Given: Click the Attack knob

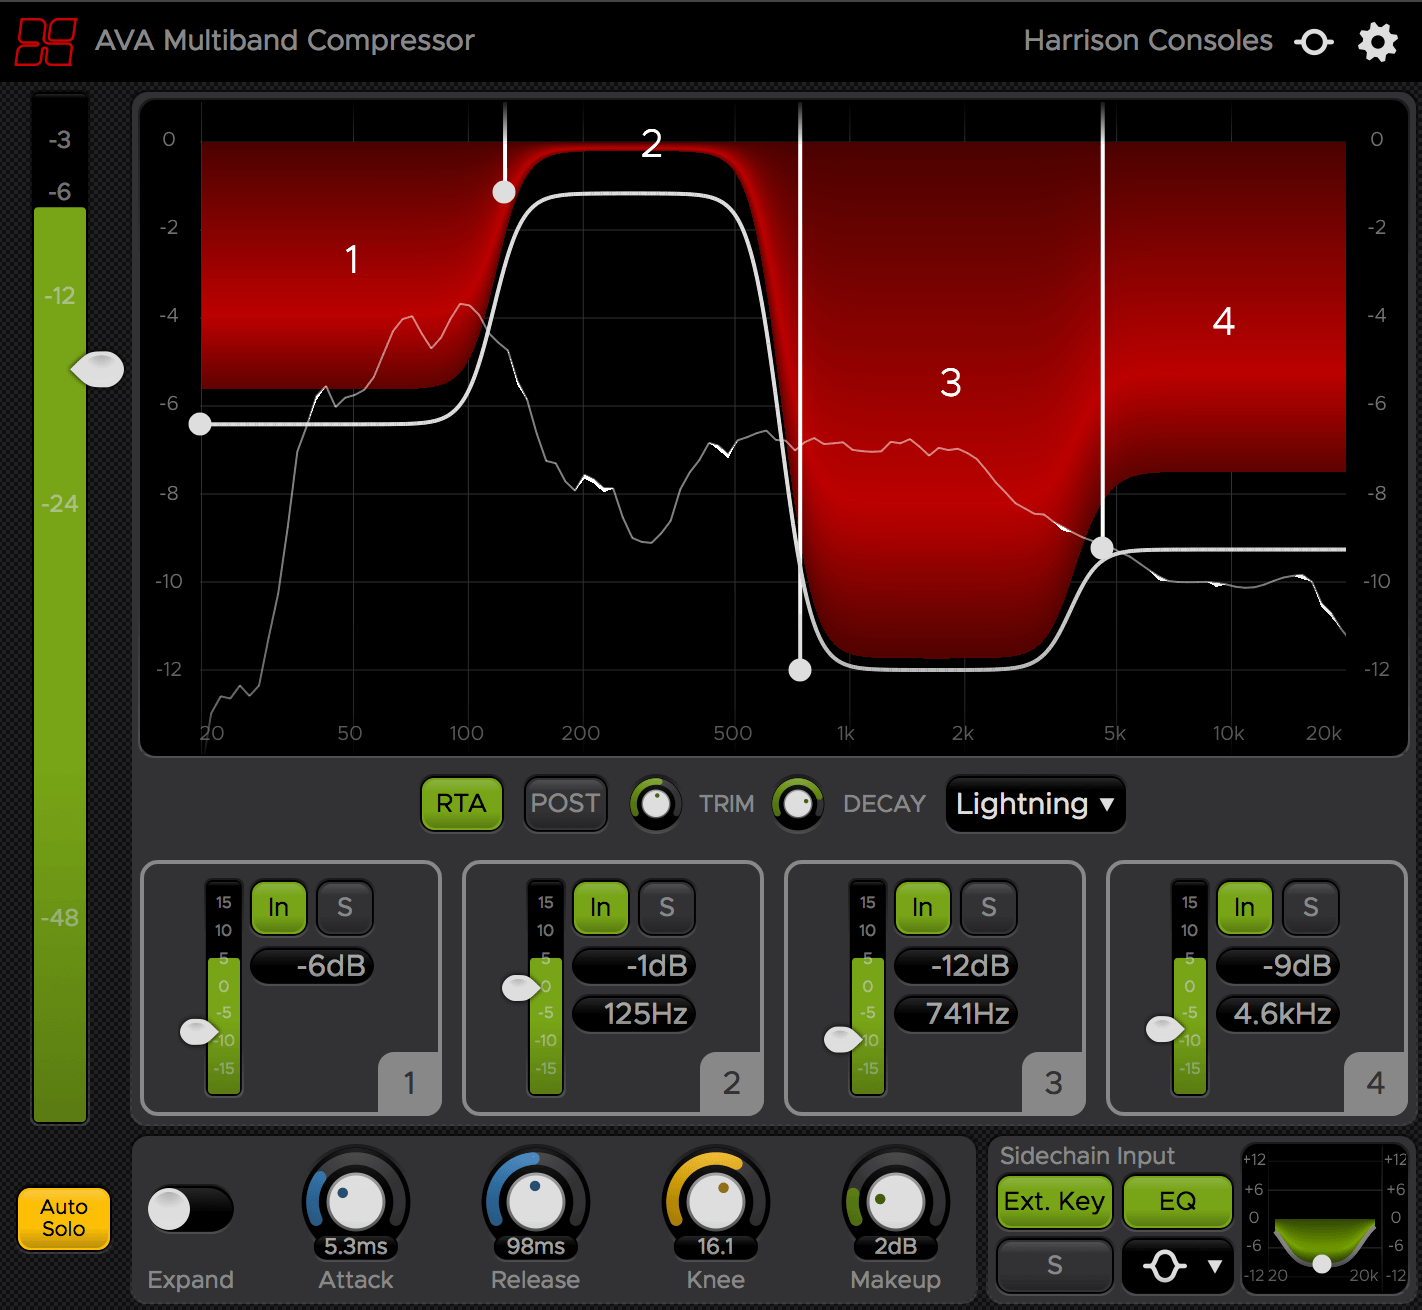Looking at the screenshot, I should click(x=355, y=1200).
